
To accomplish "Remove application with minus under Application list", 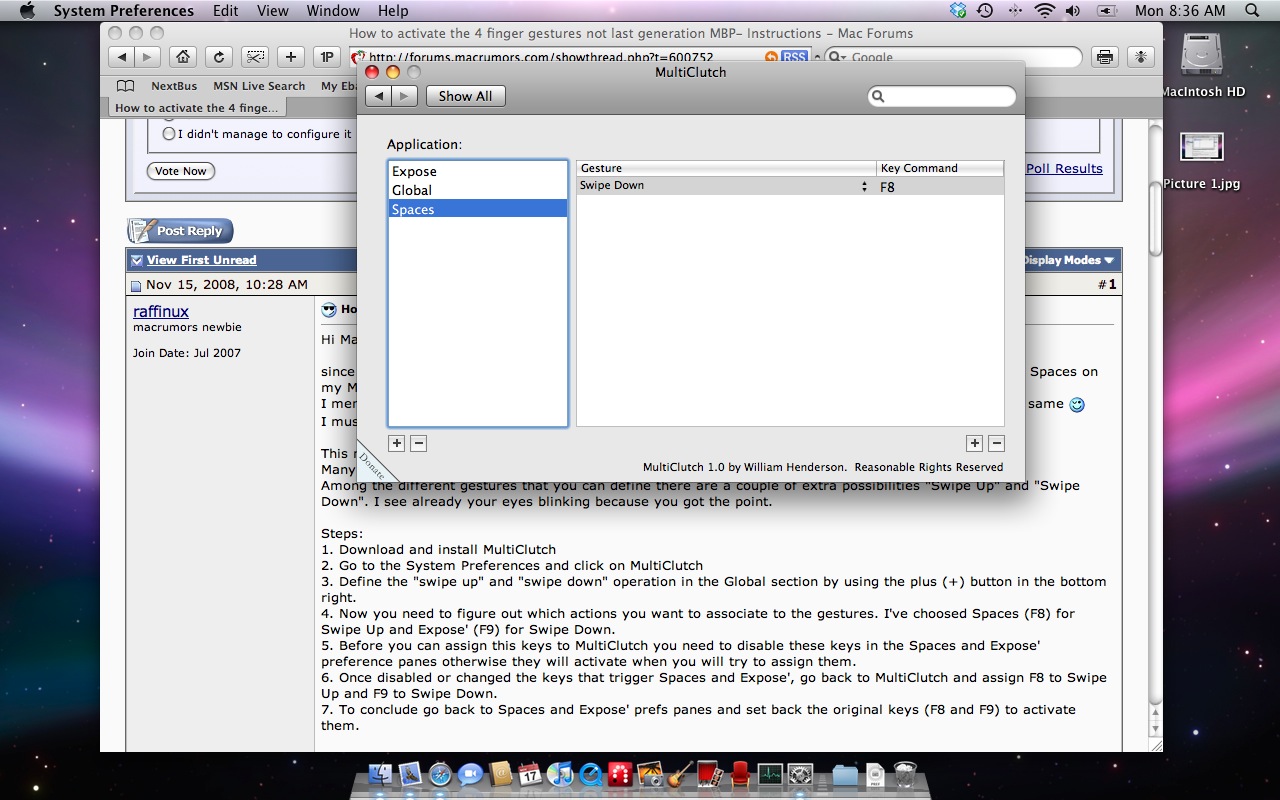I will [x=419, y=443].
